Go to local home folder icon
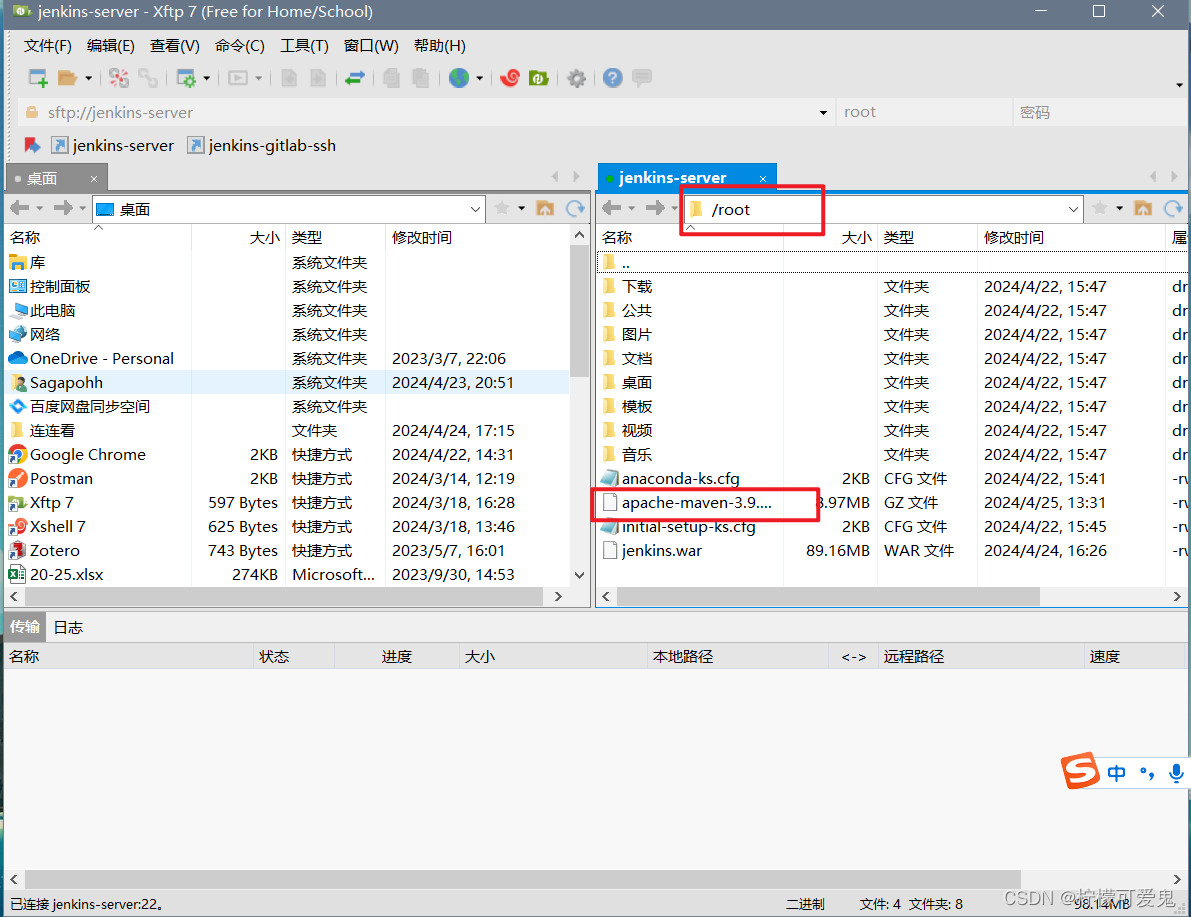 tap(545, 208)
